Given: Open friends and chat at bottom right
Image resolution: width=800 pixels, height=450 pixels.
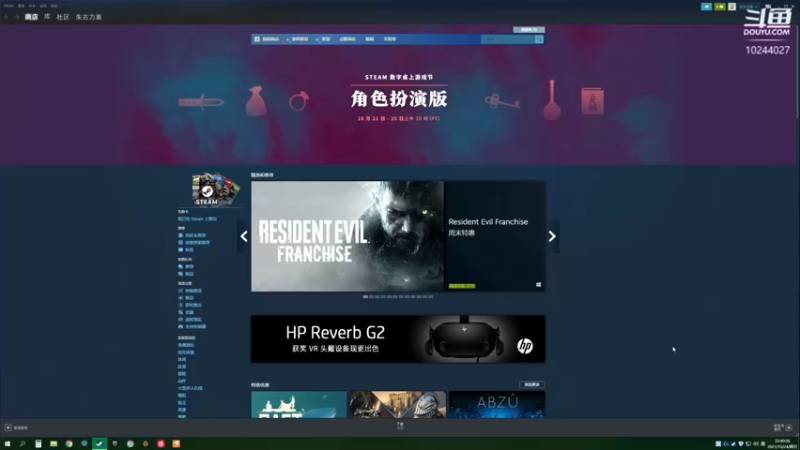Looking at the screenshot, I should click(x=783, y=428).
